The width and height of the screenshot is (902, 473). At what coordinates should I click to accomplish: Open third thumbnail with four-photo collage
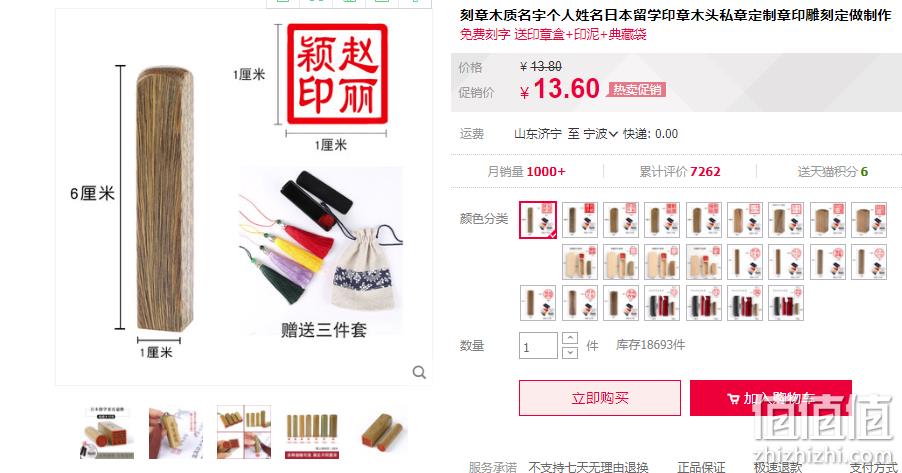[x=244, y=433]
